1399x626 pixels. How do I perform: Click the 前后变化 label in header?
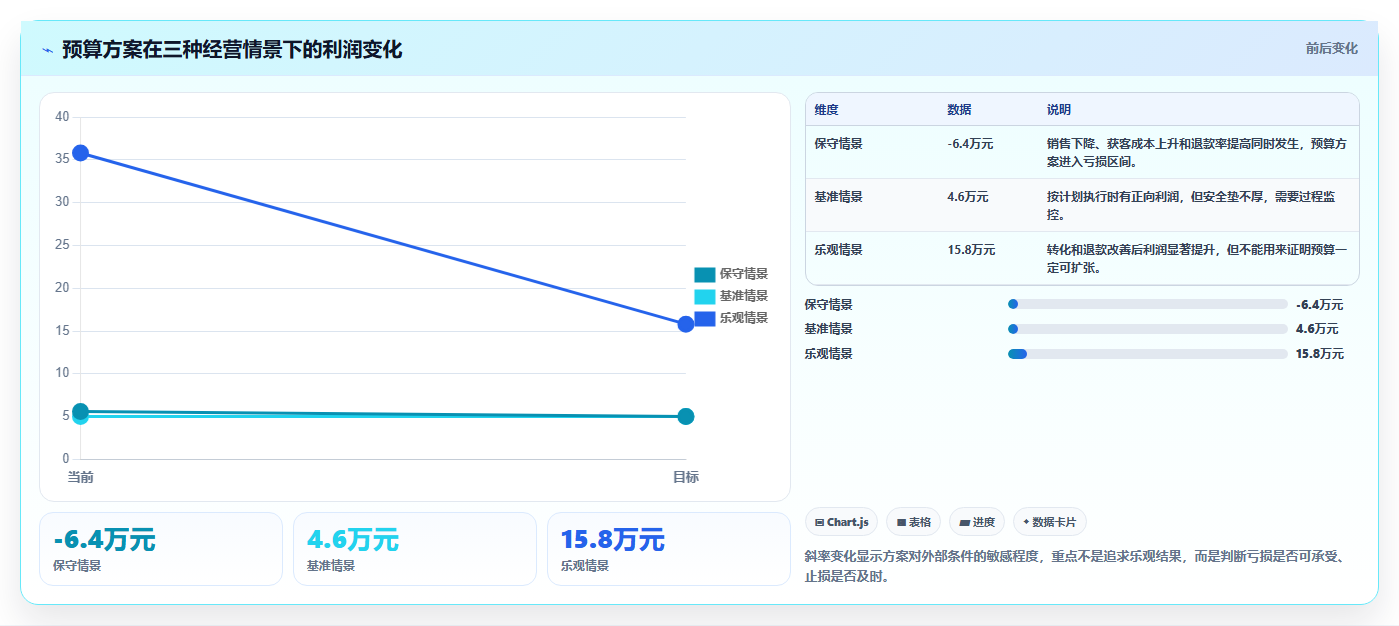1331,48
